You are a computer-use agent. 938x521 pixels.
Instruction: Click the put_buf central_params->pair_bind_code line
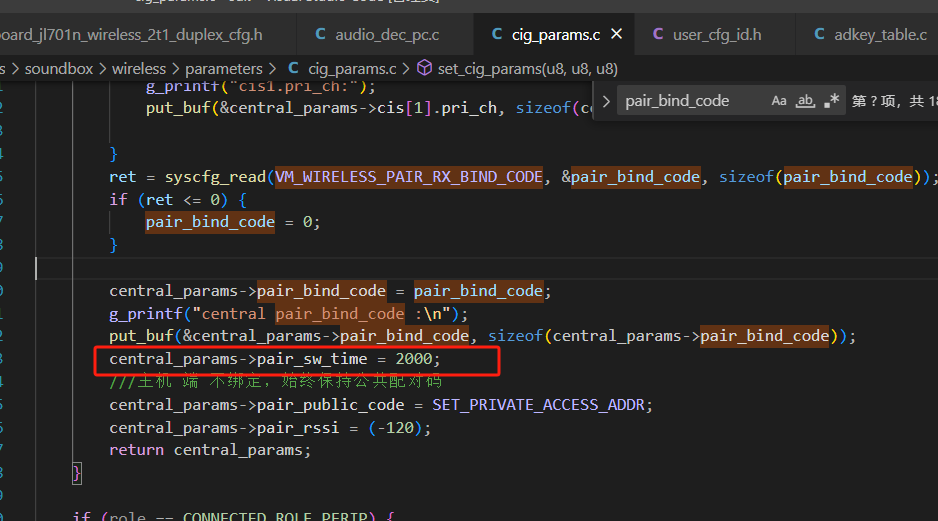(x=482, y=336)
